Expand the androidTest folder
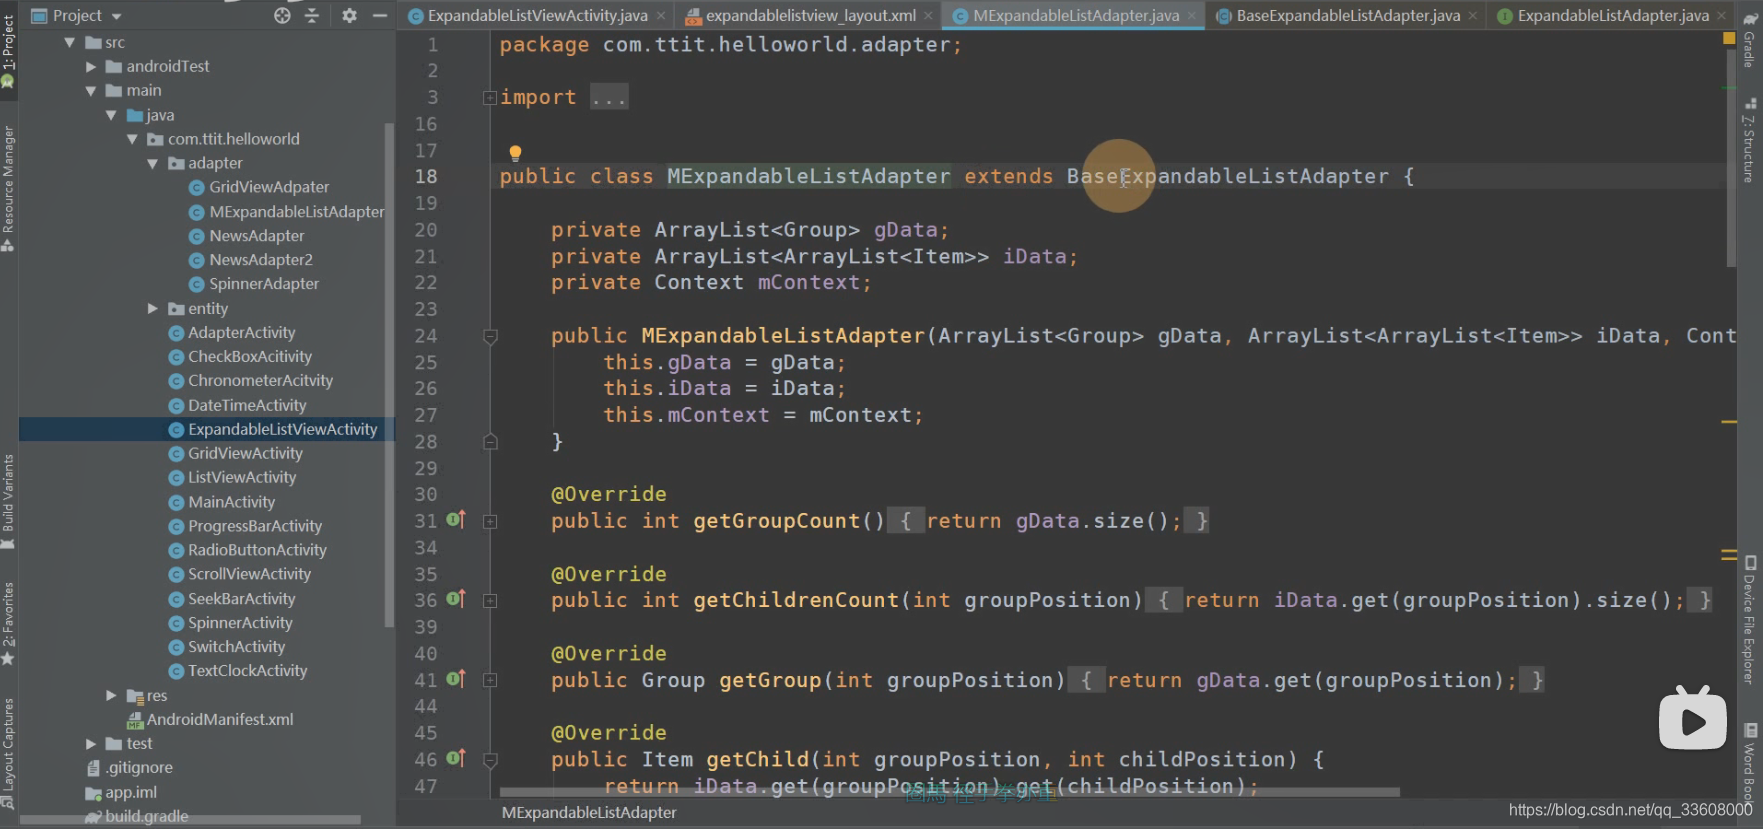 point(91,67)
